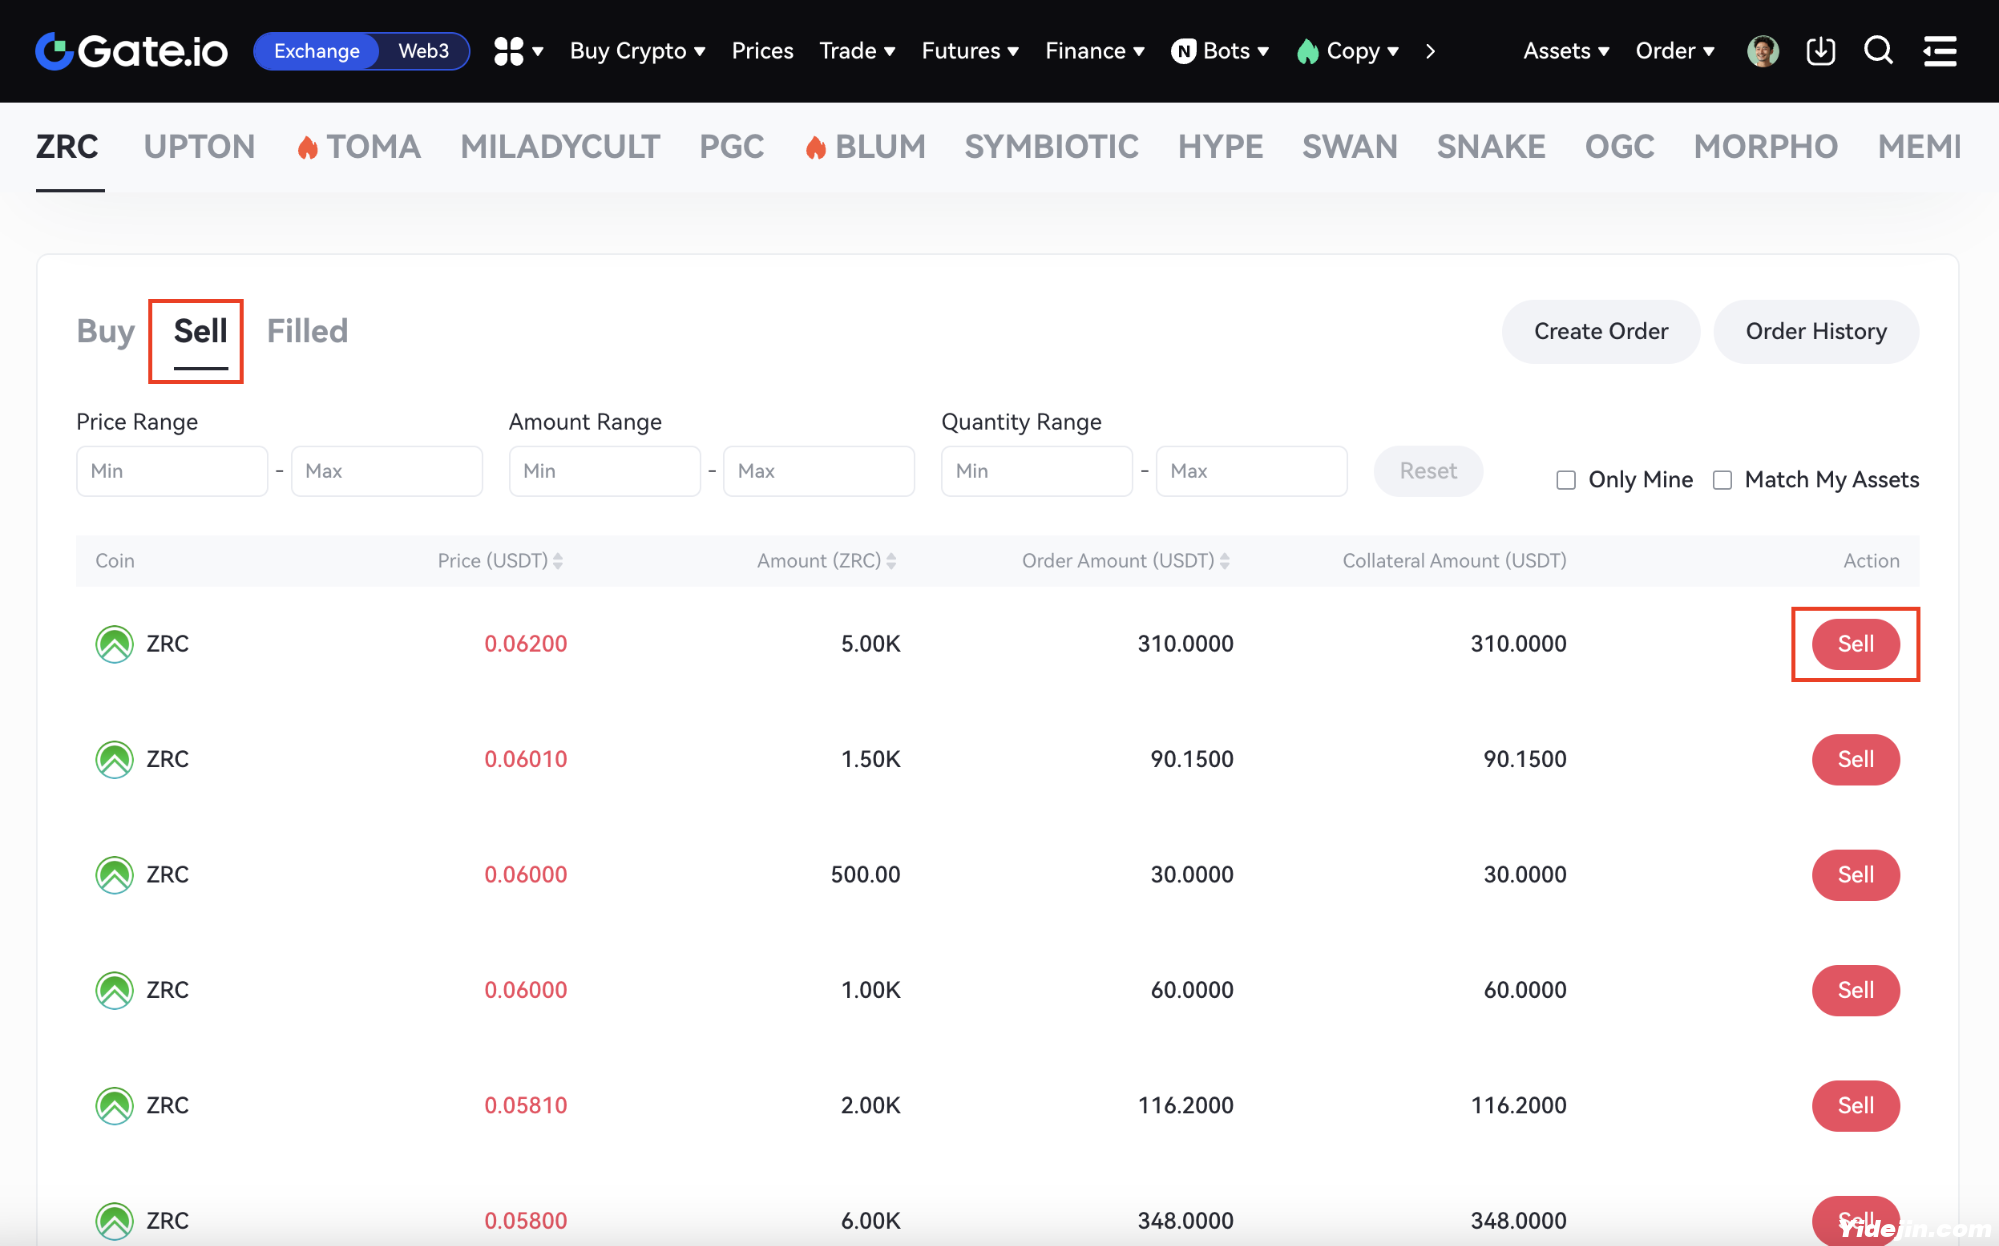Click the 0.05800 price value
The height and width of the screenshot is (1246, 1999).
tap(525, 1220)
